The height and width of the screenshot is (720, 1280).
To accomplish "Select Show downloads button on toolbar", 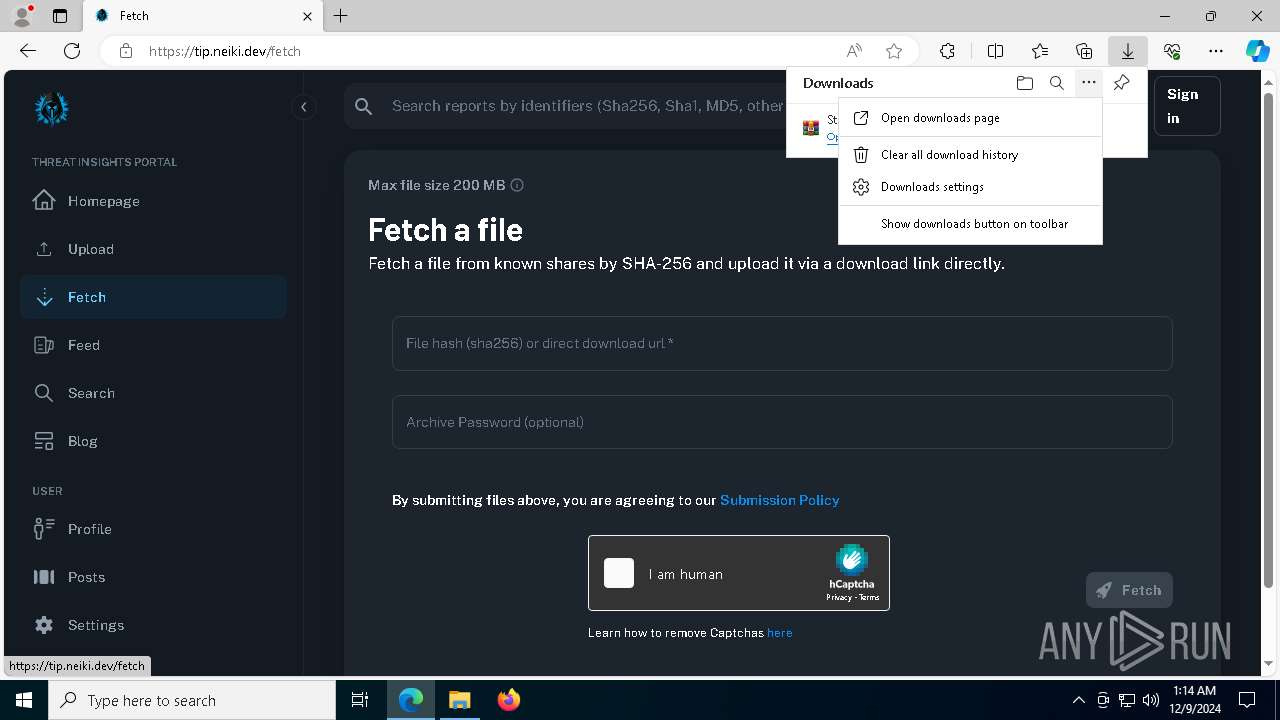I will click(970, 224).
